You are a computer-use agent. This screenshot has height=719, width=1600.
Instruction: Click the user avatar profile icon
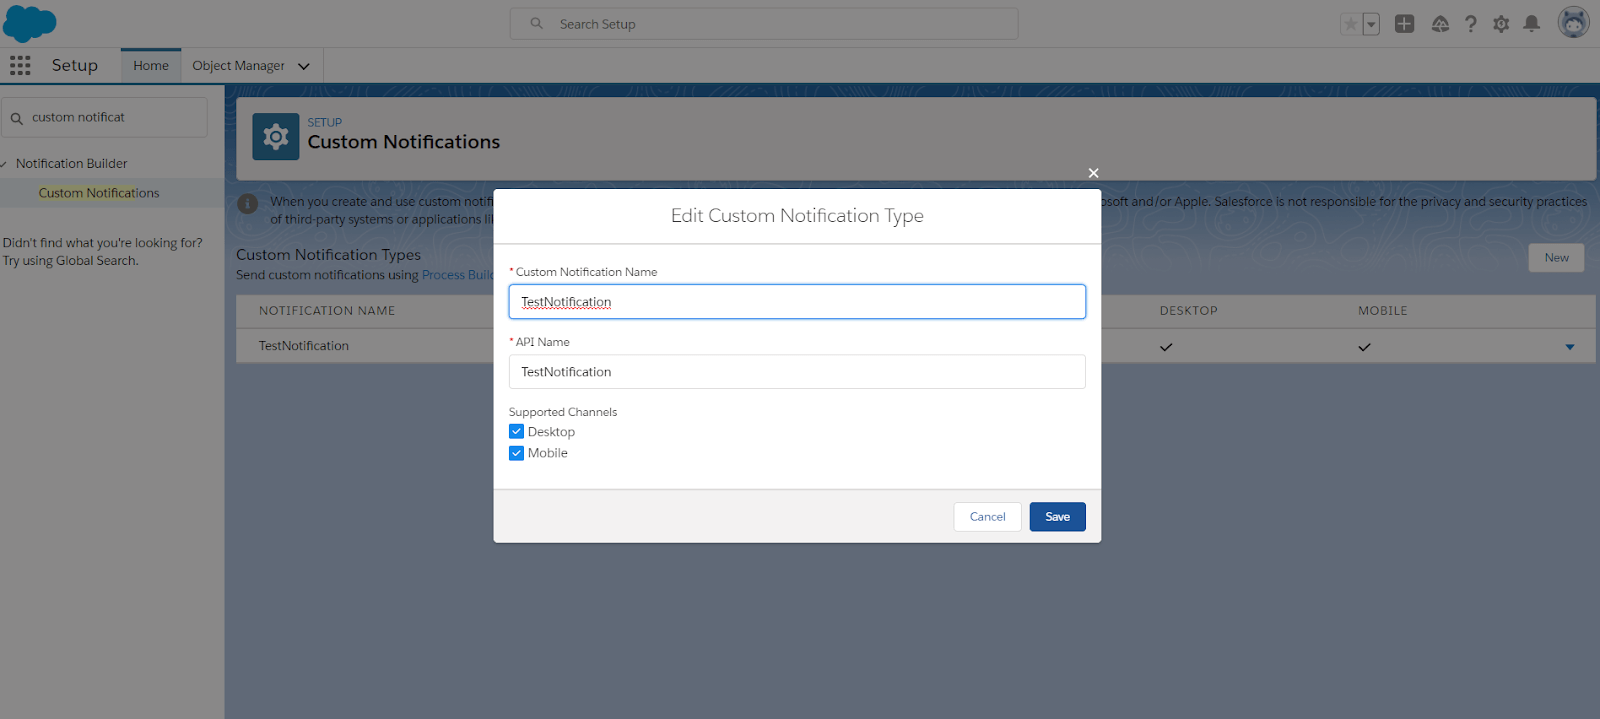(1573, 23)
